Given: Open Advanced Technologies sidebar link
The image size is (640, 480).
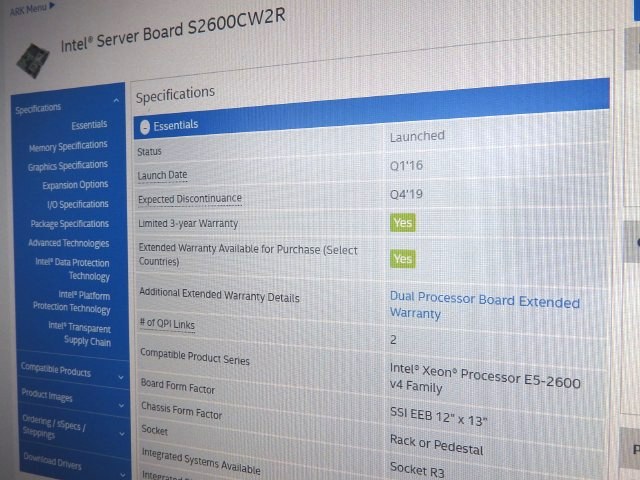Looking at the screenshot, I should [69, 243].
